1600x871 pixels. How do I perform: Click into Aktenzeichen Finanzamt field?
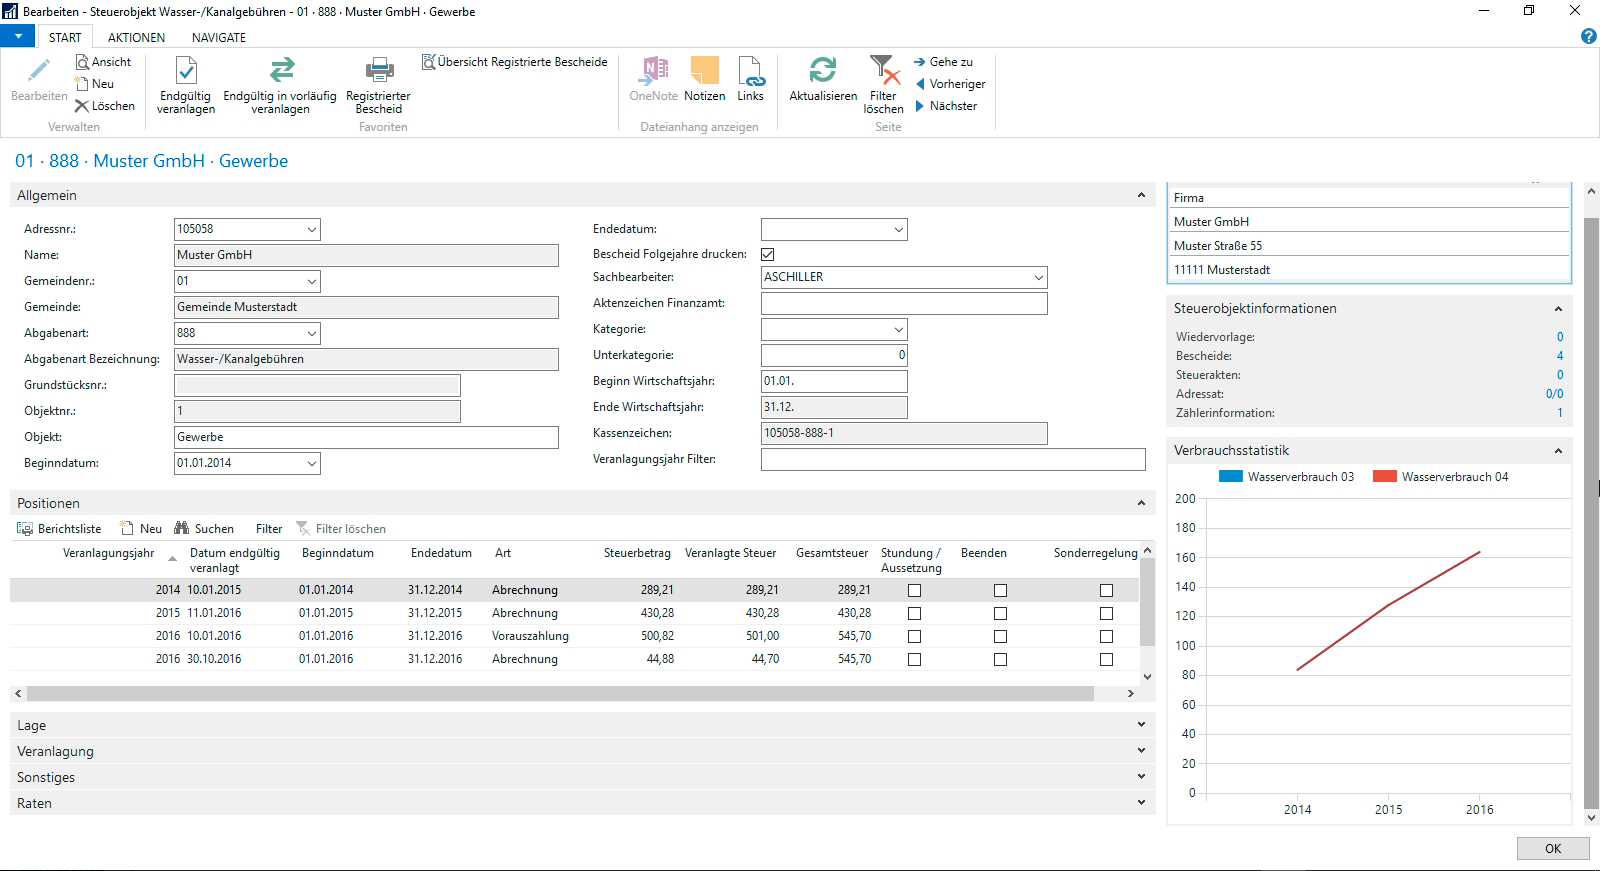[903, 303]
